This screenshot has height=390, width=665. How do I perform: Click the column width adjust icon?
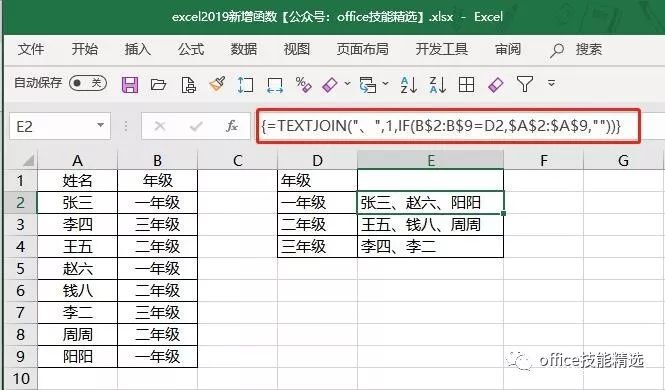point(275,84)
